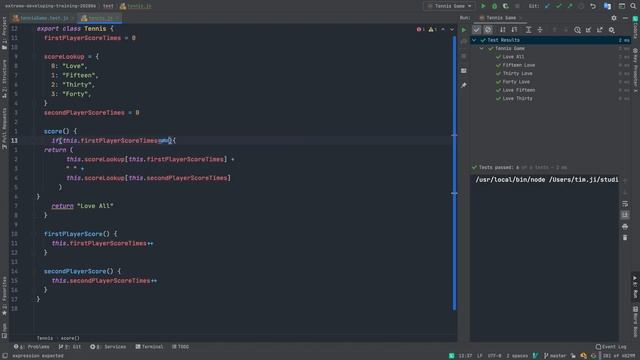
Task: Open the Services tool window tab
Action: [108, 347]
